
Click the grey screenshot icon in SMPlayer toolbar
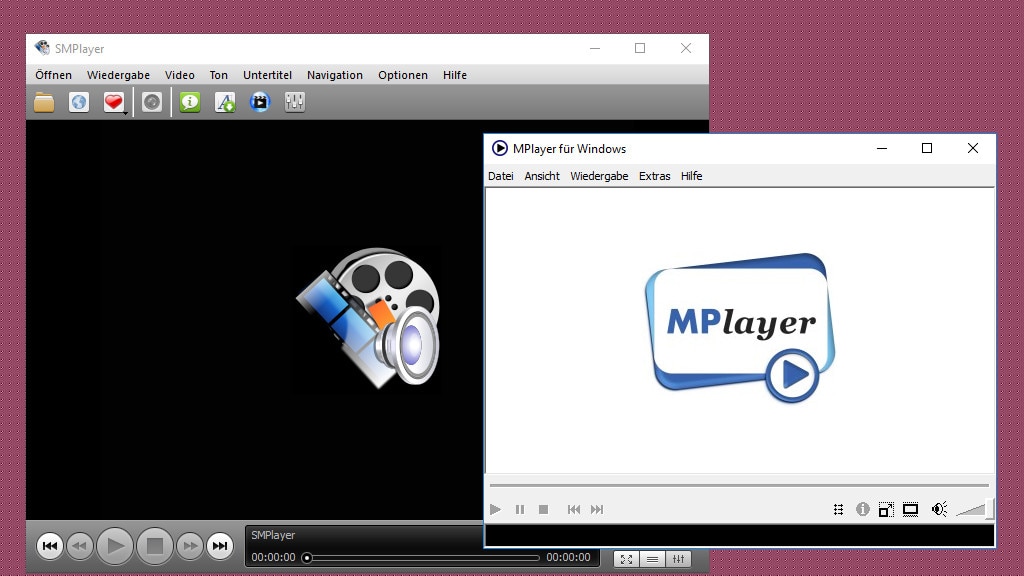point(152,102)
